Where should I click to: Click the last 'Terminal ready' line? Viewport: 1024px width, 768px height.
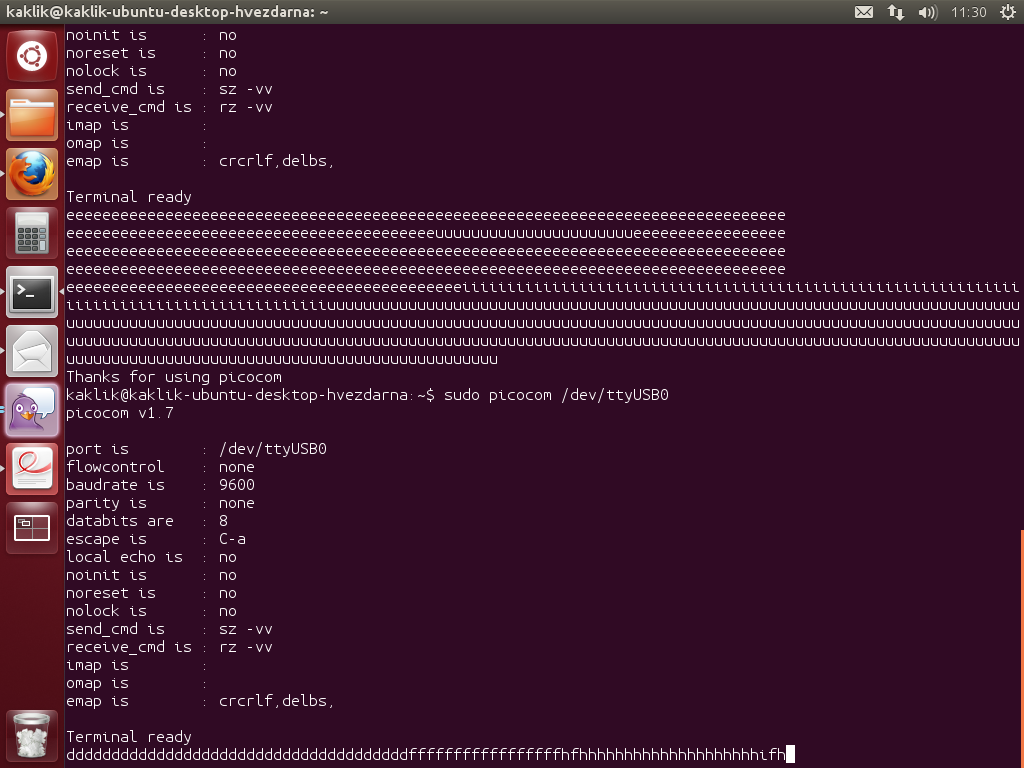pos(128,737)
